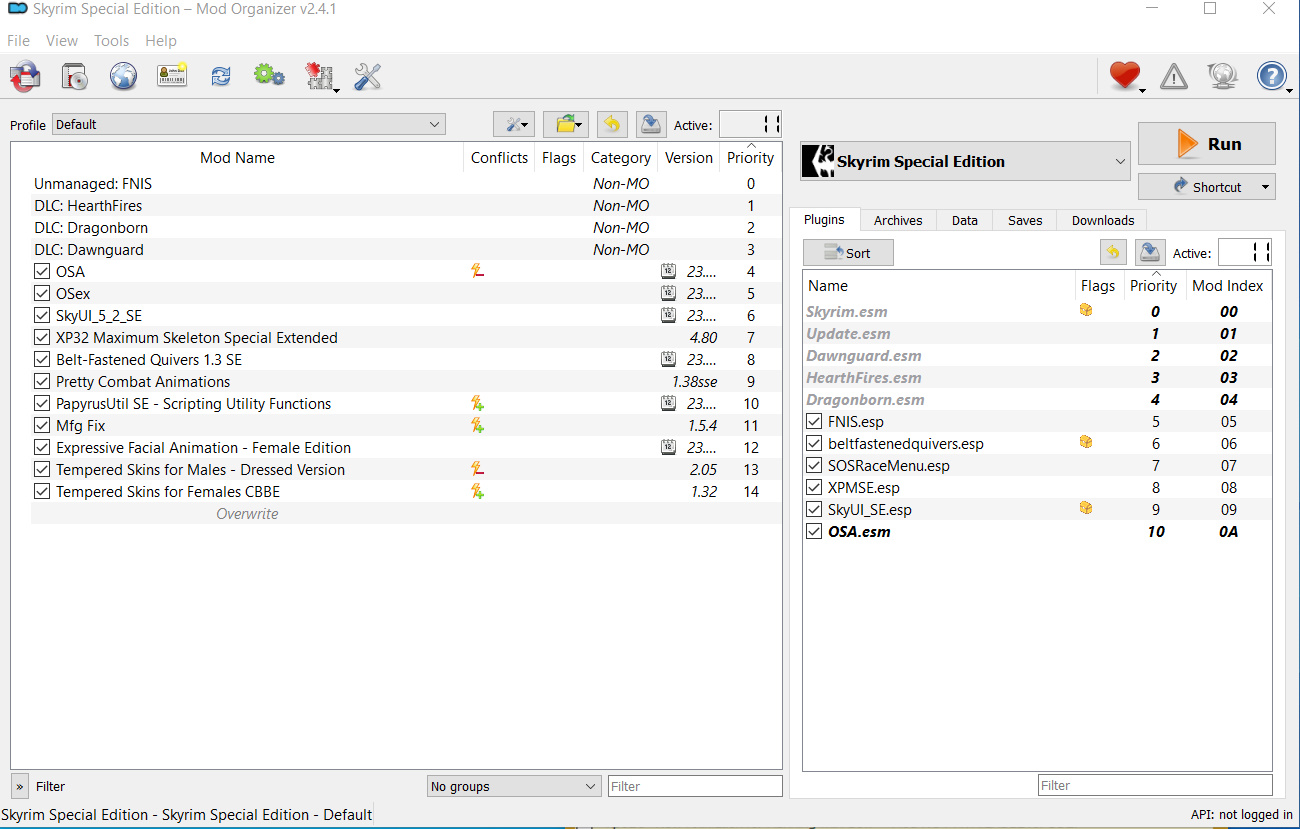This screenshot has height=829, width=1300.
Task: Click the red heart endorse icon
Action: 1125,76
